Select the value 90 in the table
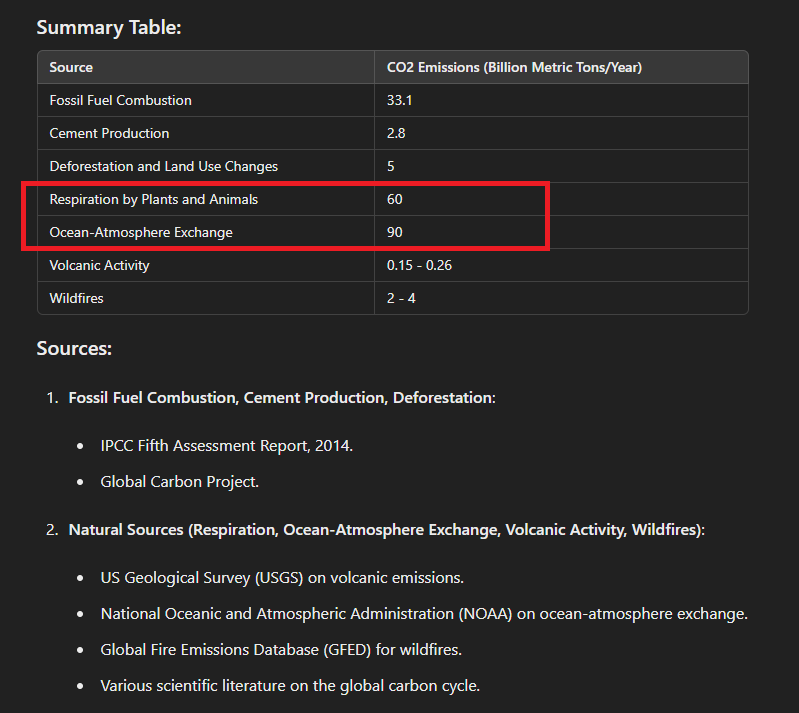 395,232
